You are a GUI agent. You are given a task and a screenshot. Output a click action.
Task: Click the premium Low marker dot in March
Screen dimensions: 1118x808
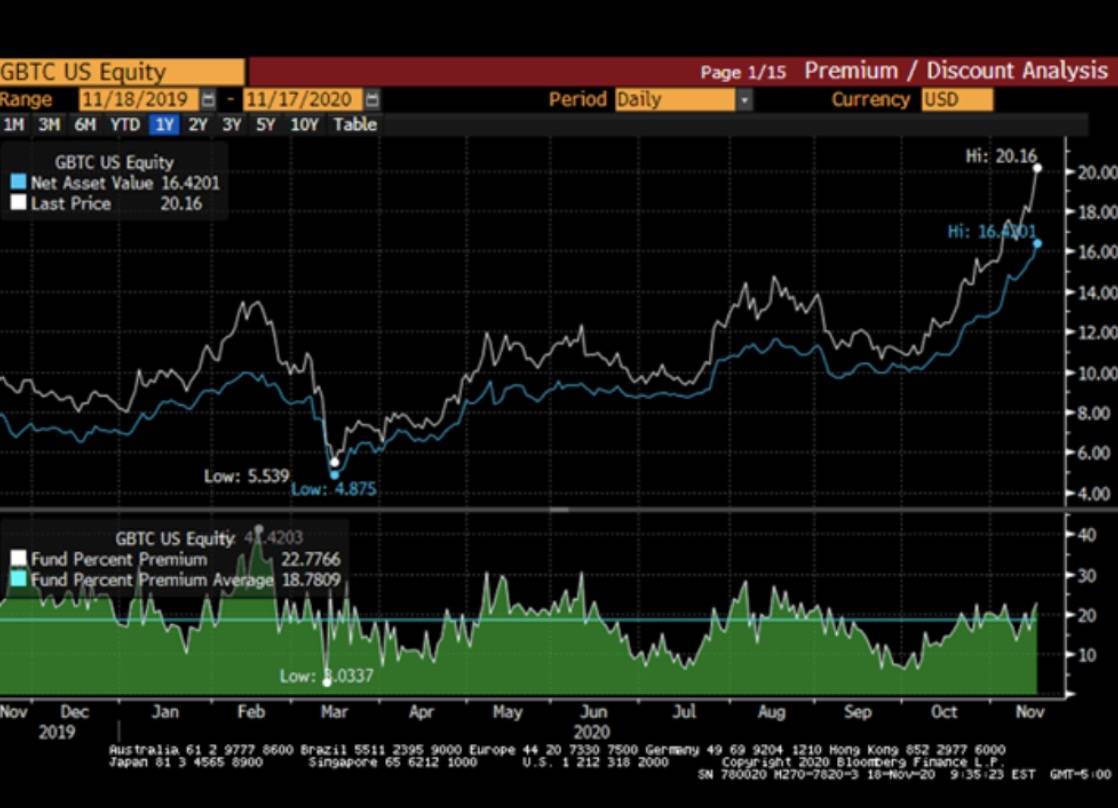tap(327, 682)
